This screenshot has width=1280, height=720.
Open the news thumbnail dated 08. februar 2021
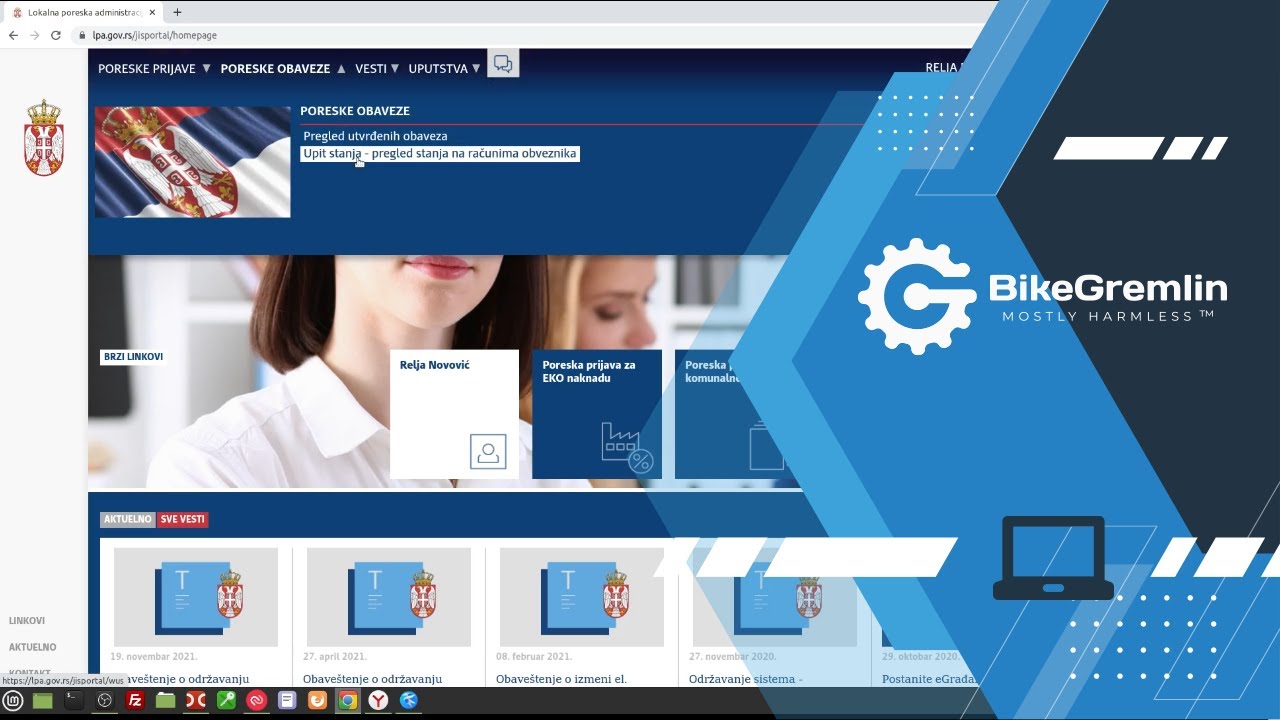pos(582,597)
